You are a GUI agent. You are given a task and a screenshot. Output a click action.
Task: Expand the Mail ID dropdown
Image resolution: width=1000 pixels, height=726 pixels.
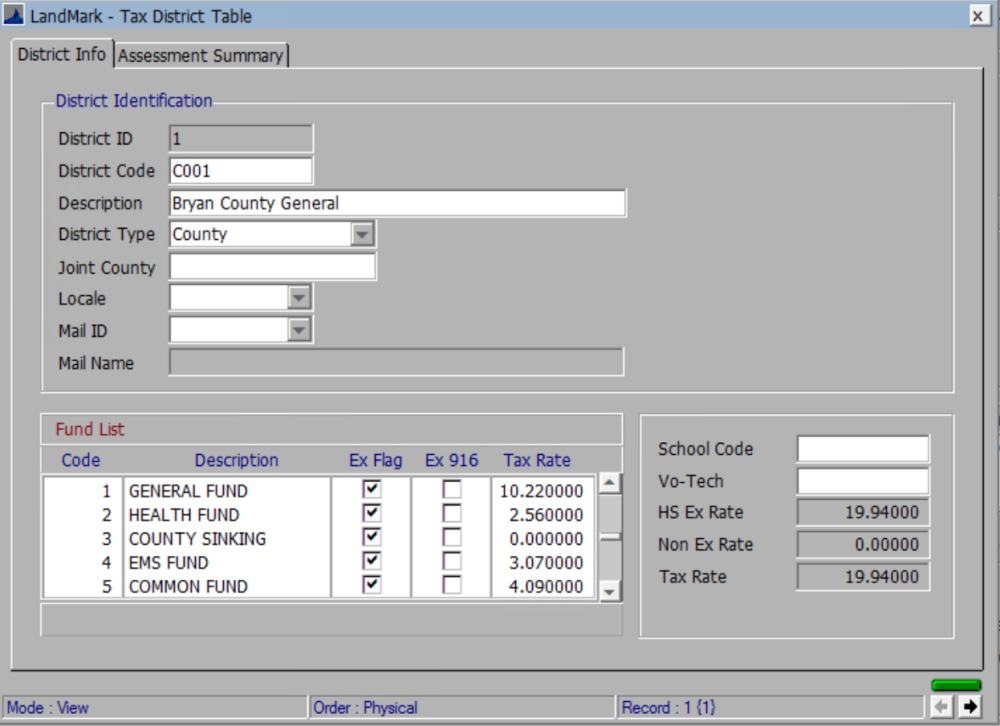click(x=299, y=329)
